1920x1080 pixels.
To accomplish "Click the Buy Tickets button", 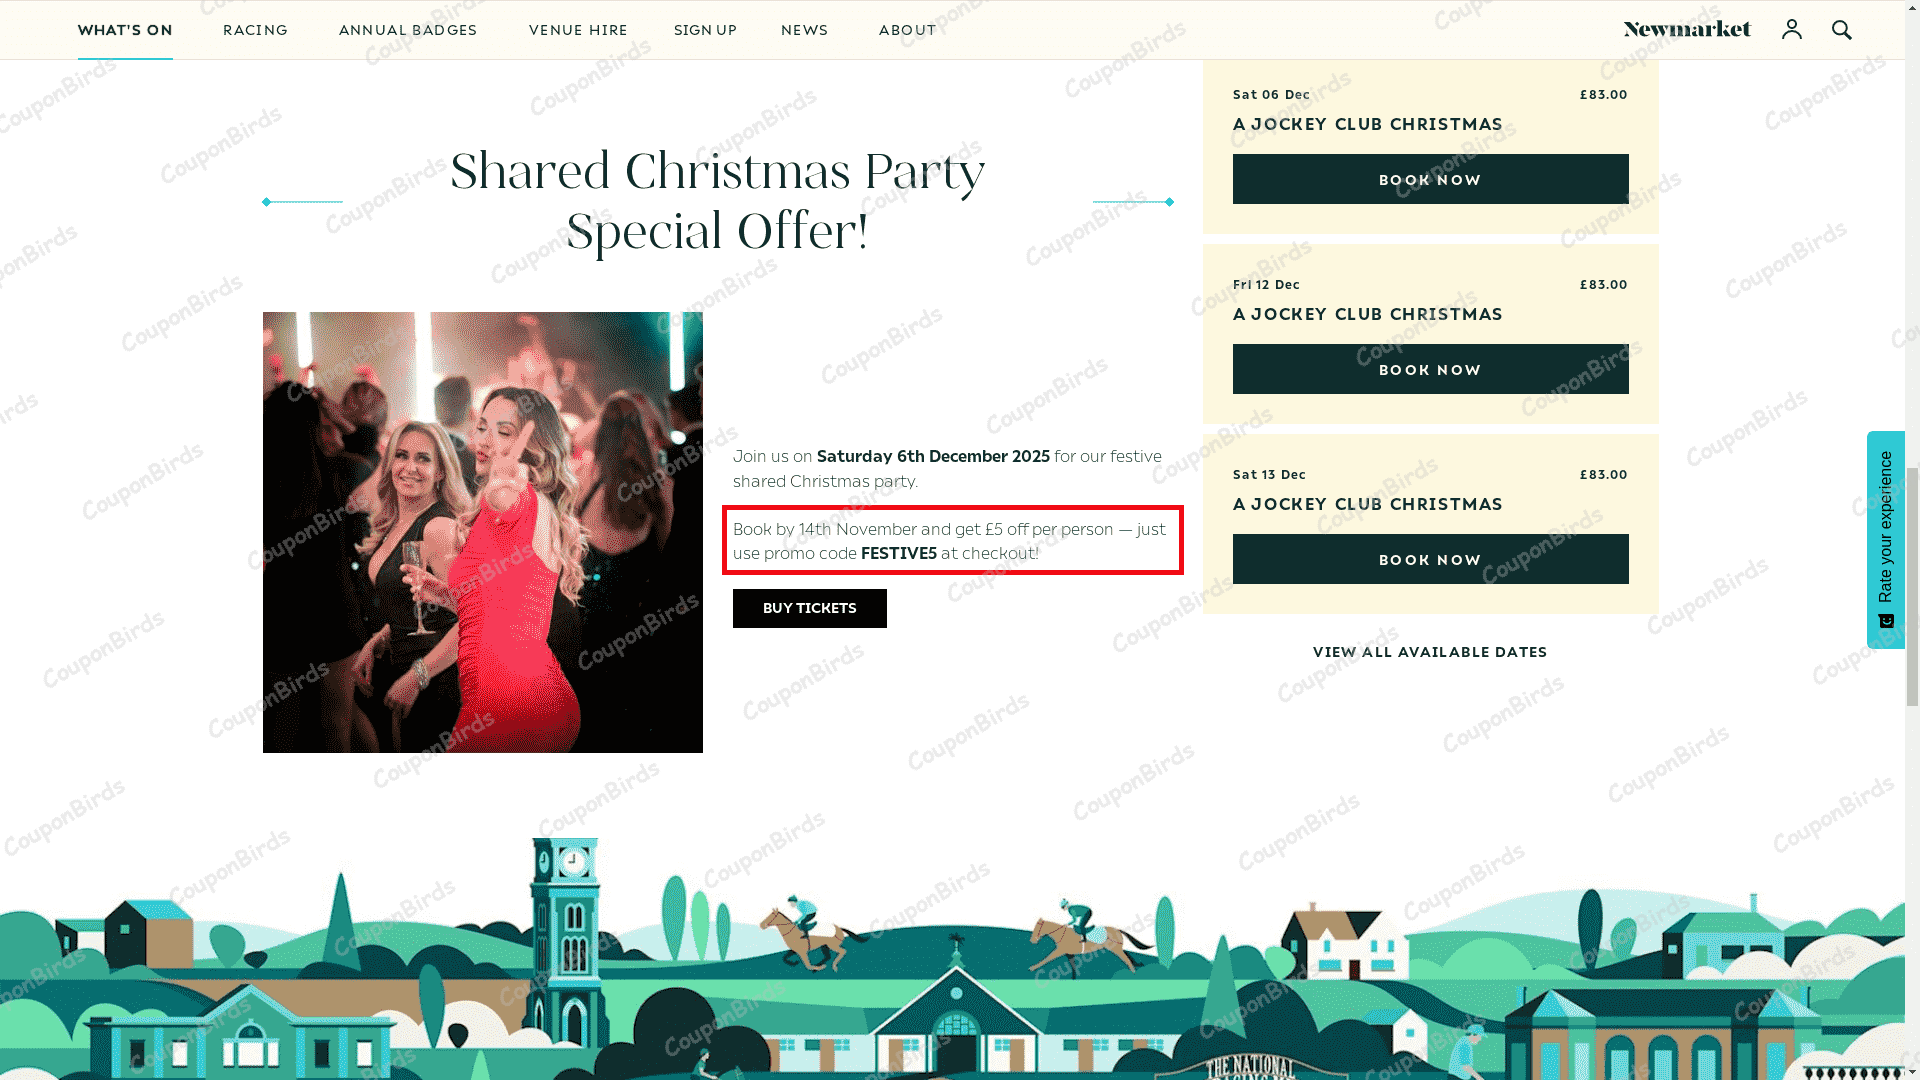I will click(809, 608).
